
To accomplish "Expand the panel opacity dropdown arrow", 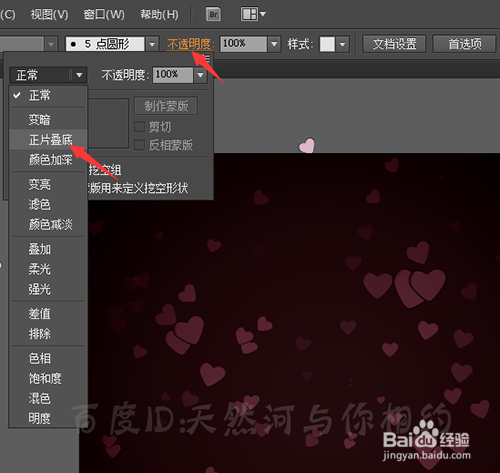I will coord(200,75).
